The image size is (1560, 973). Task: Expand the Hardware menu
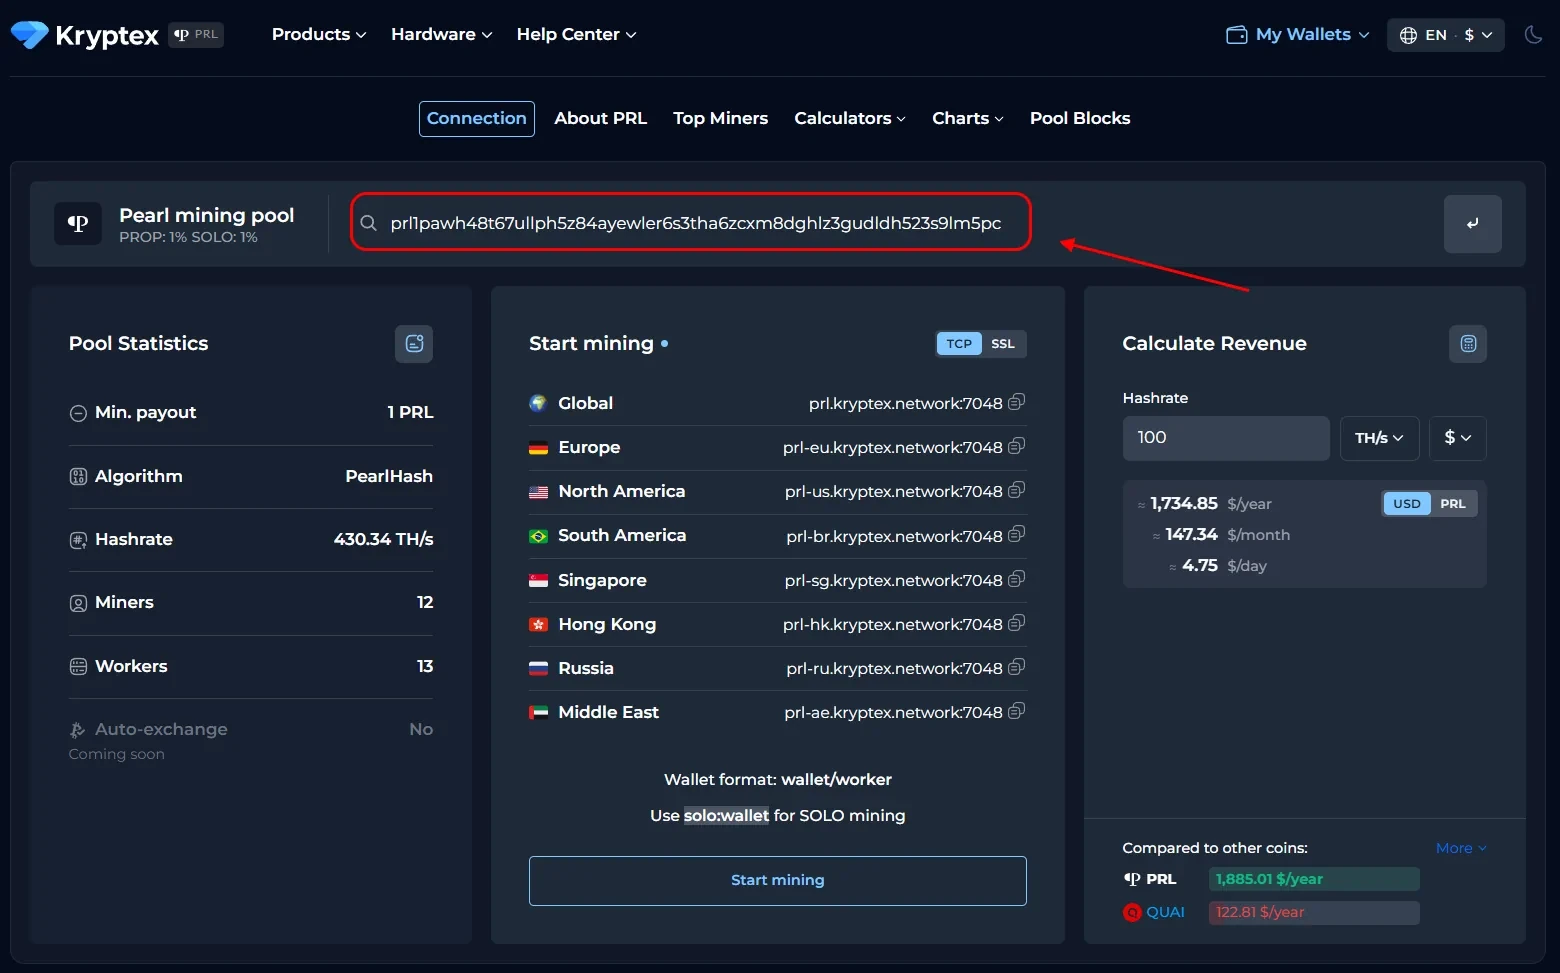pos(442,34)
